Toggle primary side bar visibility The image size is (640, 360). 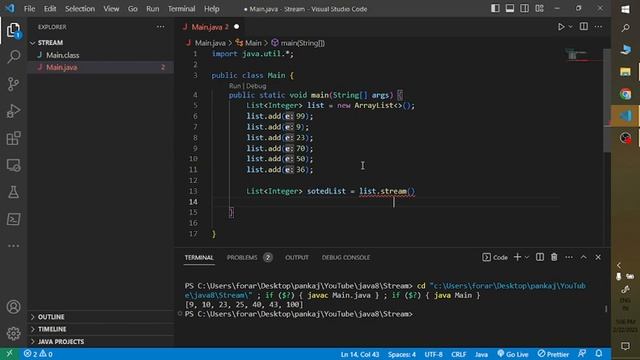point(495,9)
